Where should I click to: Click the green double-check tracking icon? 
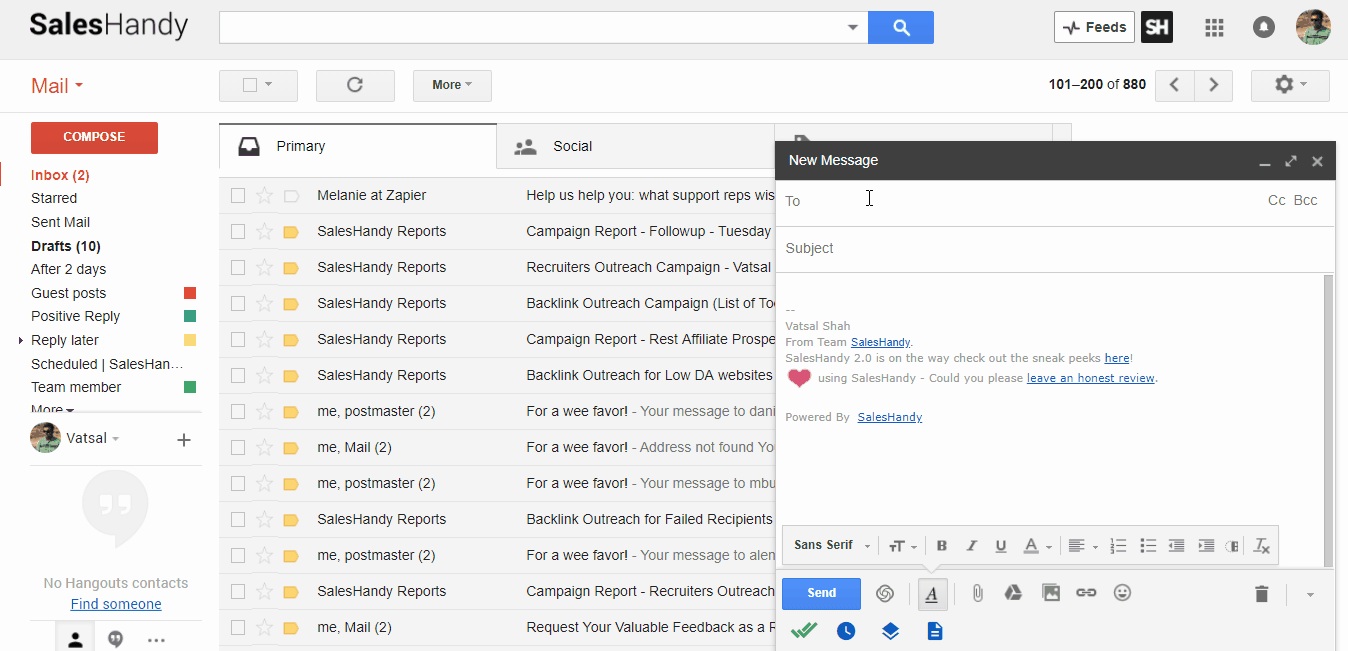tap(804, 631)
